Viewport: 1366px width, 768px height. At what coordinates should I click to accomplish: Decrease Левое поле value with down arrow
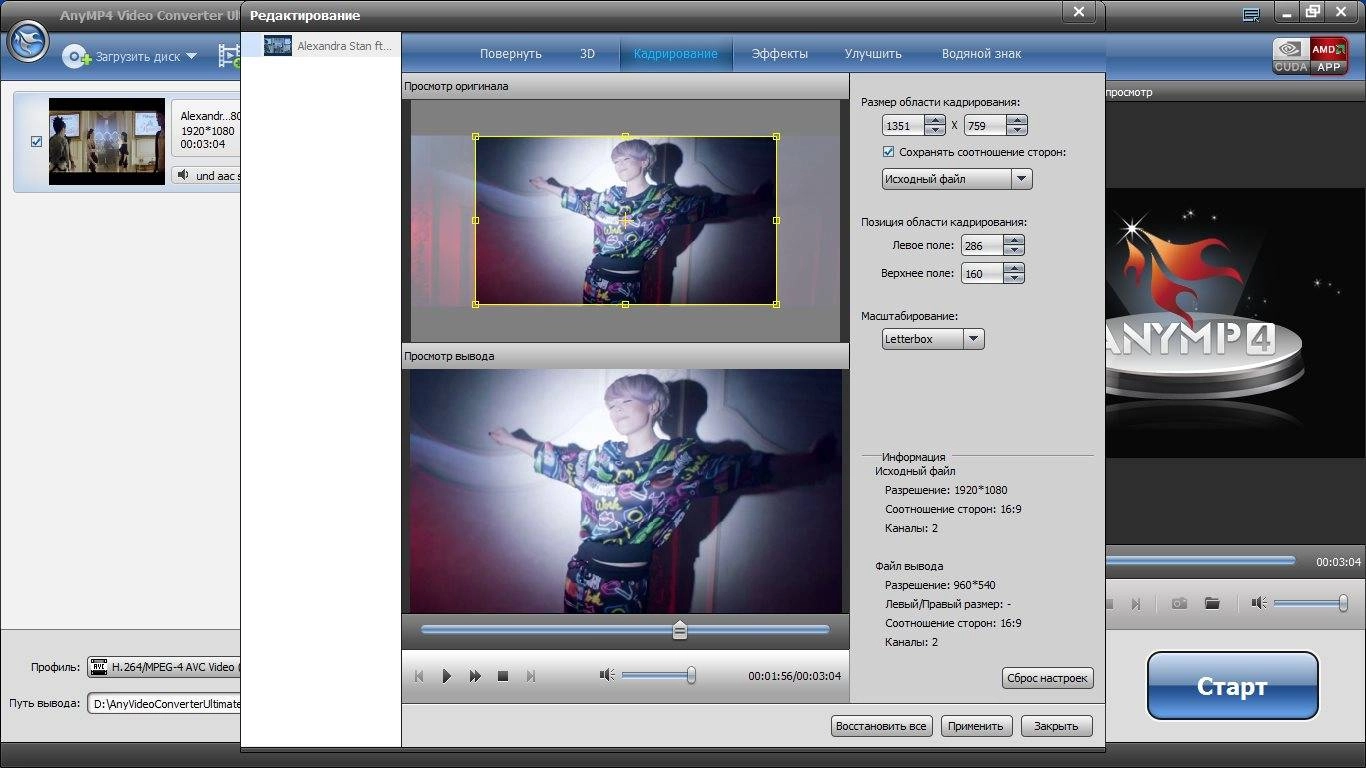pyautogui.click(x=1014, y=250)
